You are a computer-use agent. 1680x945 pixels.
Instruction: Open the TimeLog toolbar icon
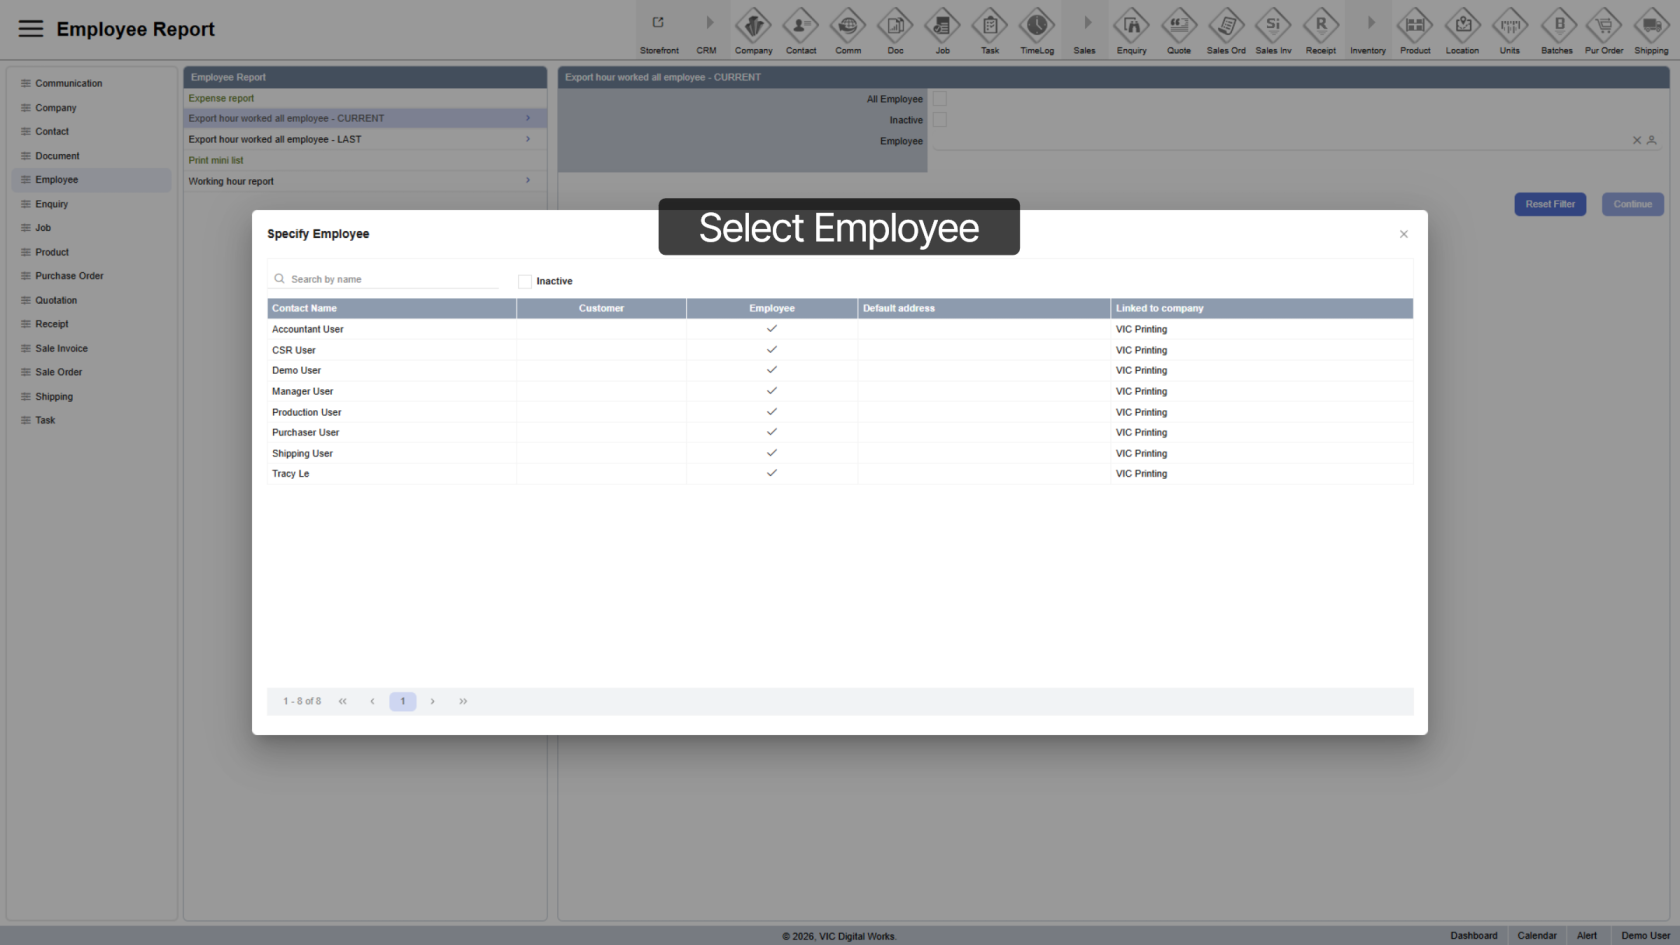pyautogui.click(x=1036, y=26)
